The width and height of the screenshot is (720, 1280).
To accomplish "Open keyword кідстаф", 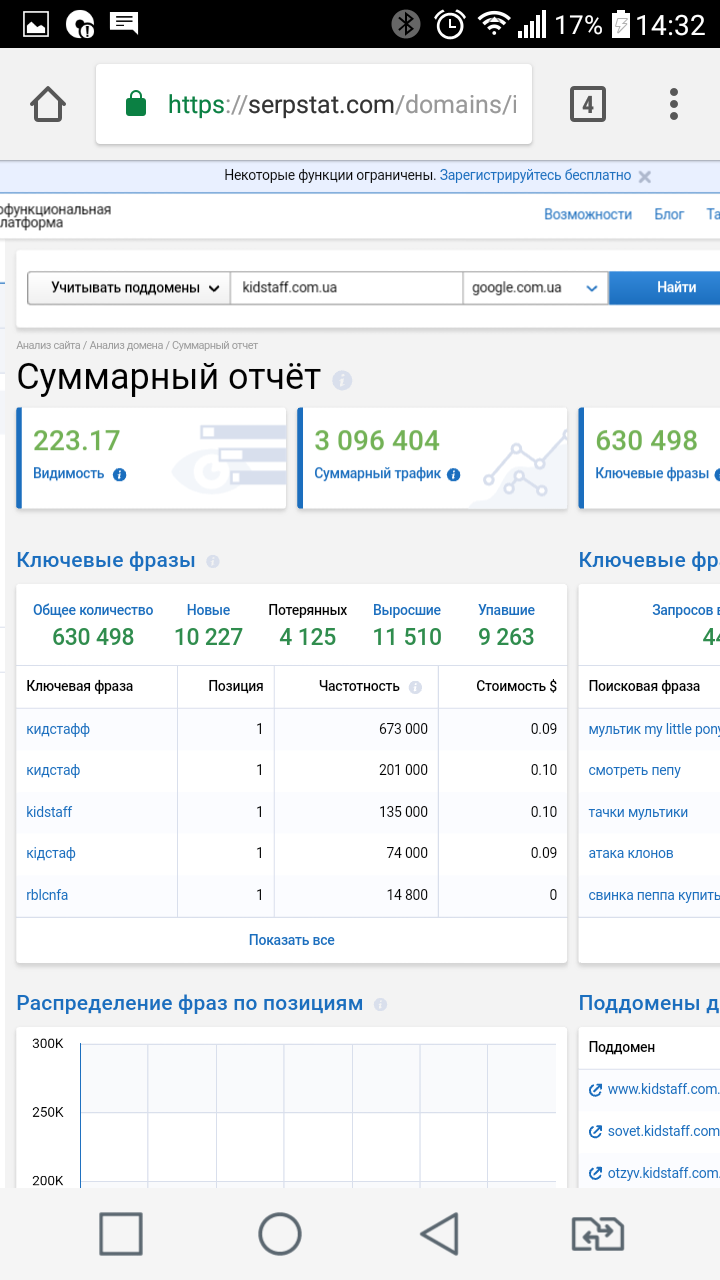I will click(51, 854).
